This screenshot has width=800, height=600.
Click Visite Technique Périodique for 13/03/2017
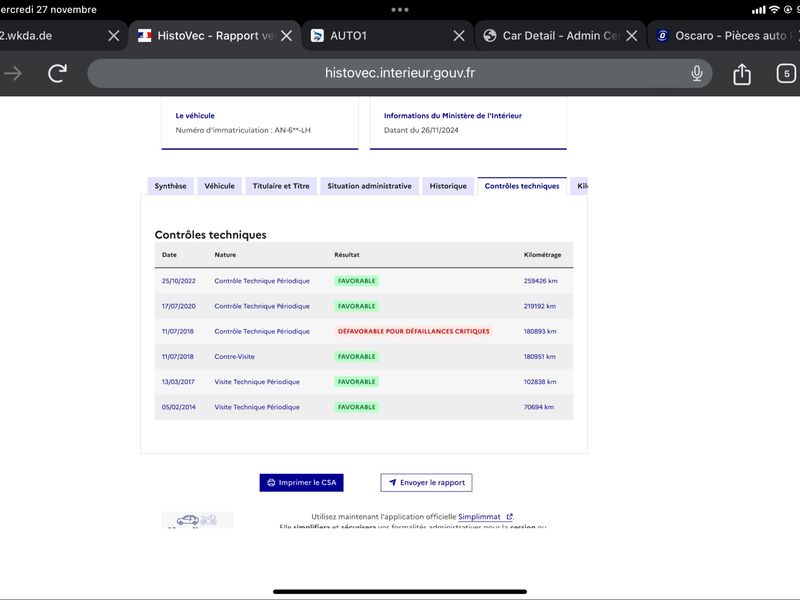point(257,382)
